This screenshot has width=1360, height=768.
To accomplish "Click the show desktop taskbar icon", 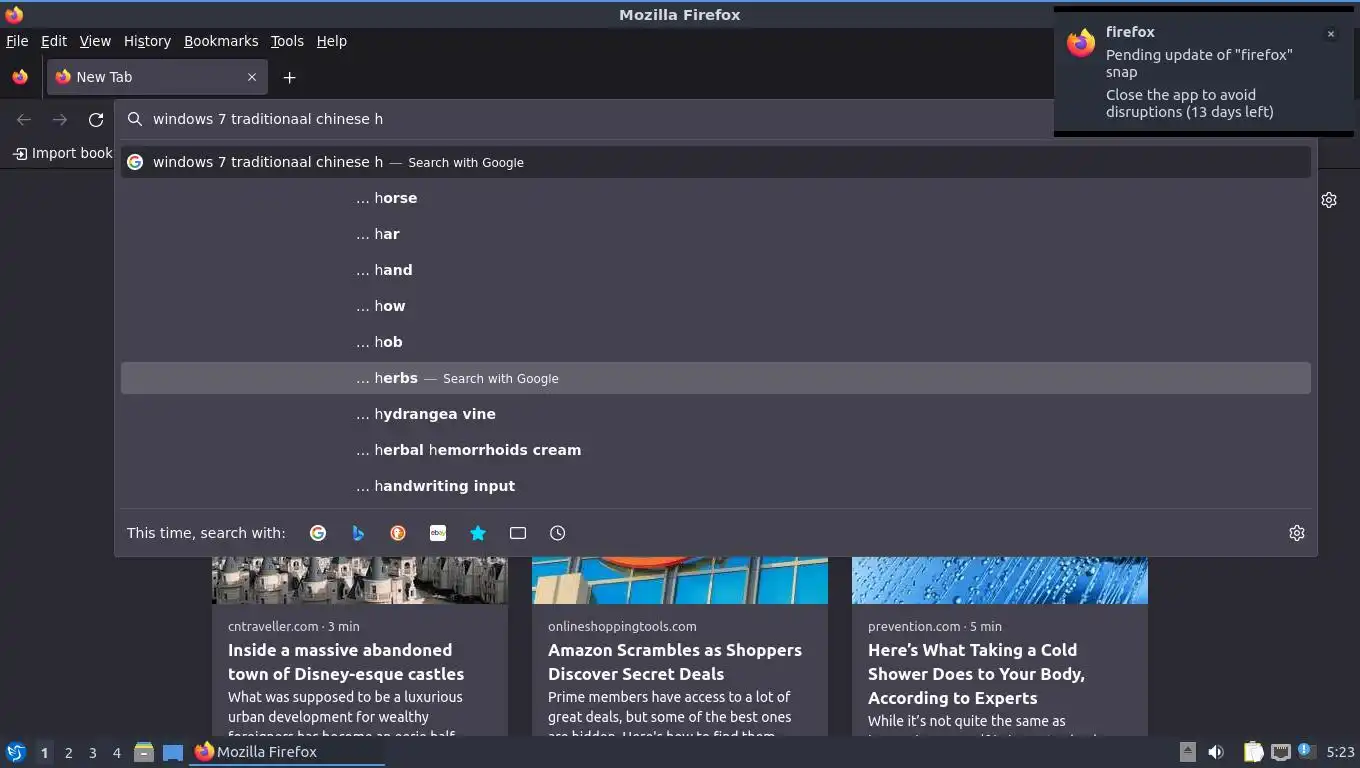I will pos(173,752).
